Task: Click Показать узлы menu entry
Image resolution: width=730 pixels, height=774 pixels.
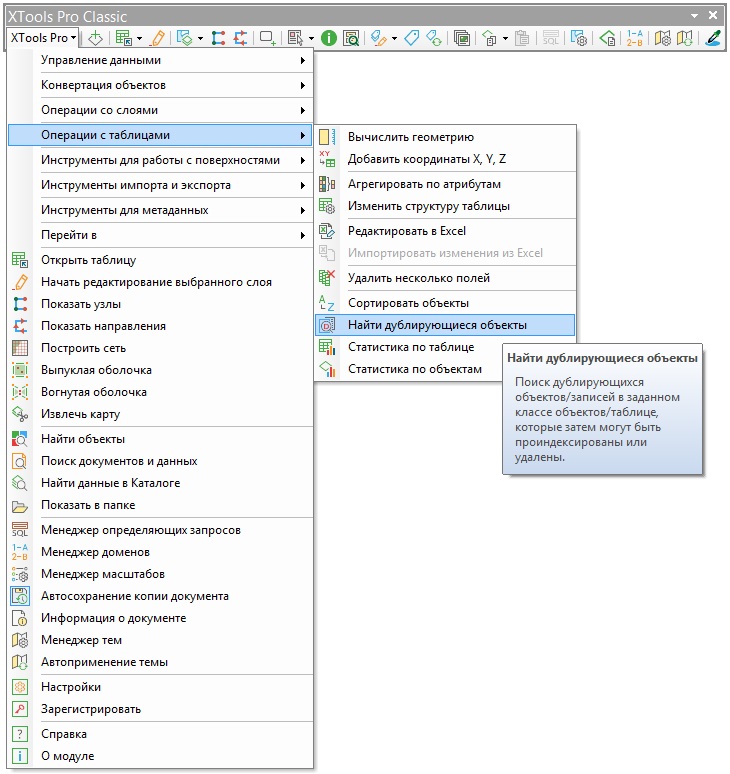Action: click(x=160, y=304)
